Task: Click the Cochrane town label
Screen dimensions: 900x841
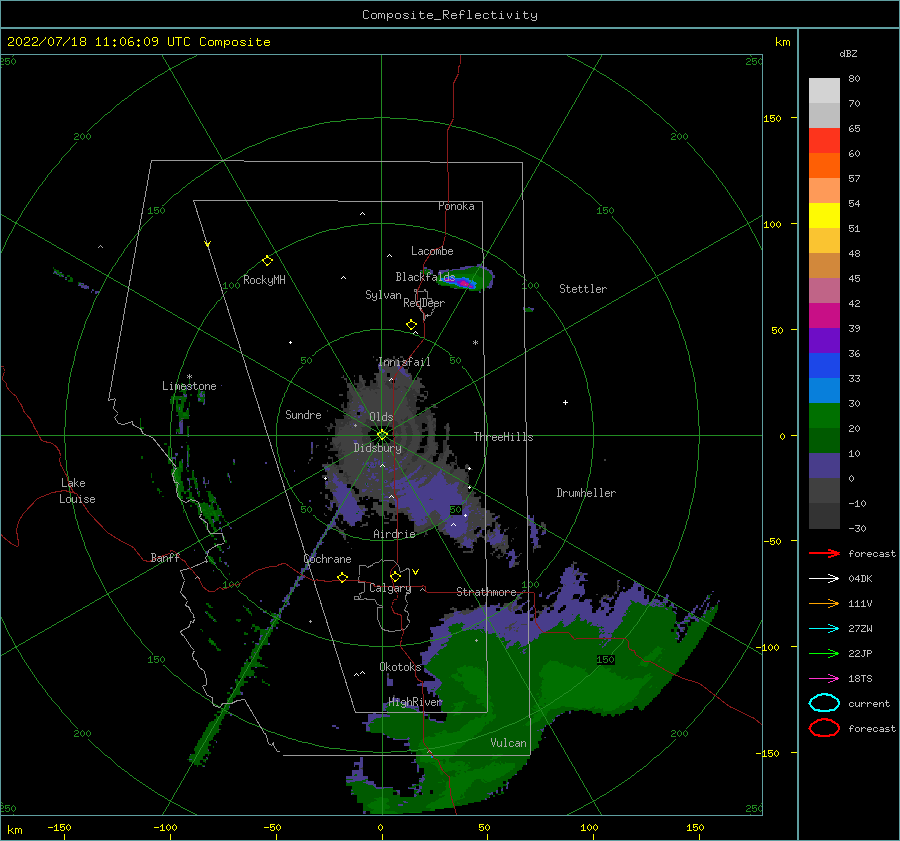Action: (x=327, y=559)
